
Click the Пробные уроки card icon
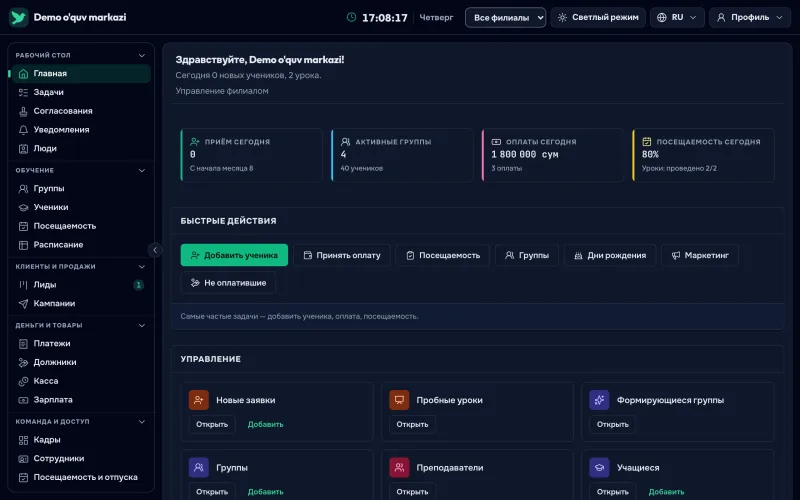pyautogui.click(x=399, y=400)
